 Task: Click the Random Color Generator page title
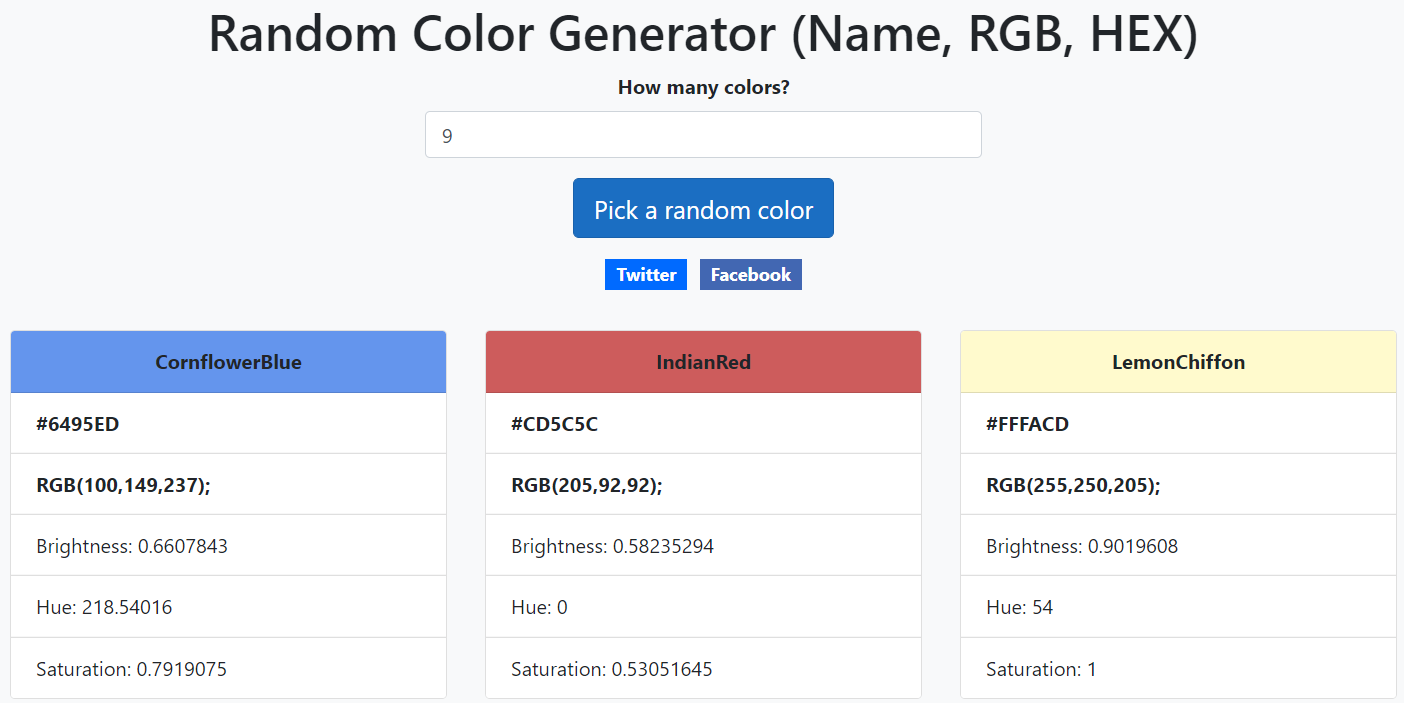point(703,33)
